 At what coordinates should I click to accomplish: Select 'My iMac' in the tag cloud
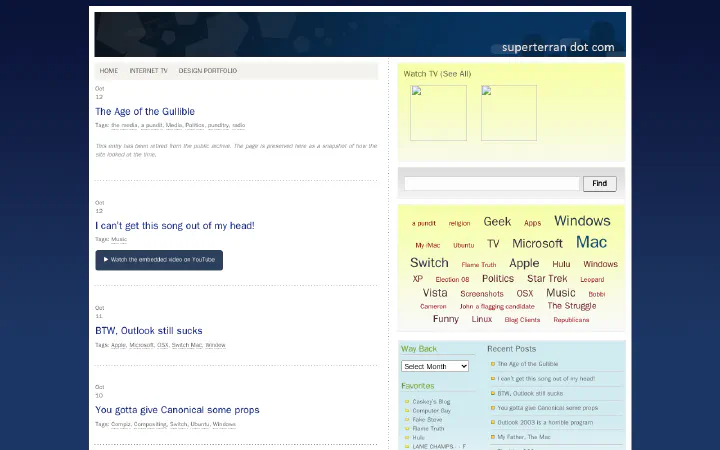coord(428,246)
